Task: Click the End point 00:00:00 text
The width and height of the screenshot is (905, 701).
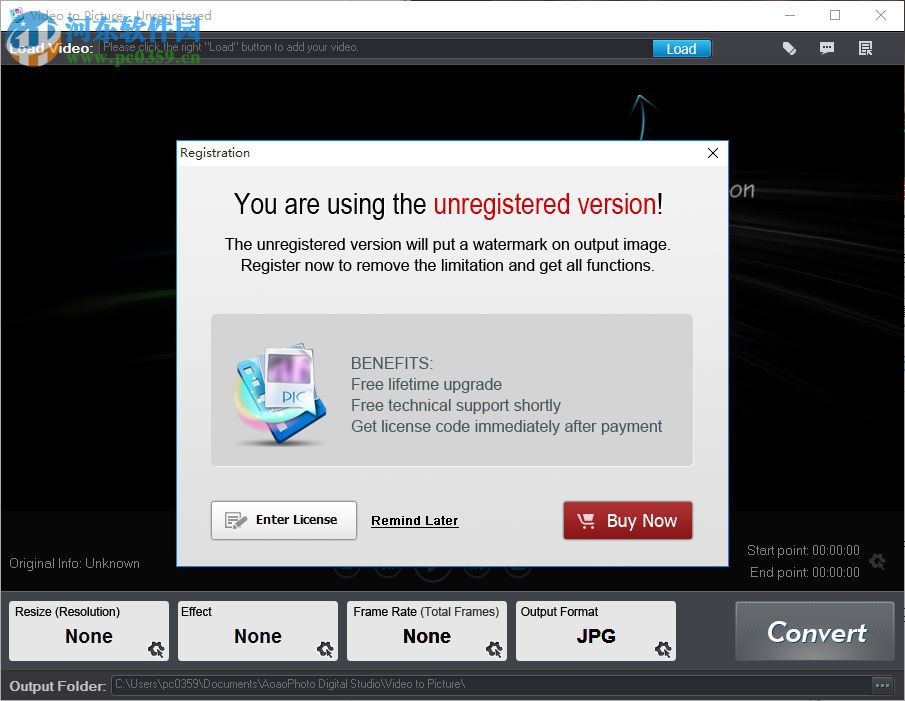Action: (x=805, y=572)
